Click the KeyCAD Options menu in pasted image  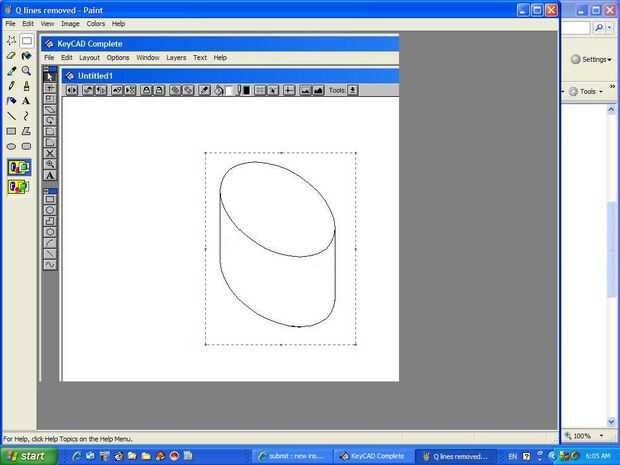coord(118,58)
